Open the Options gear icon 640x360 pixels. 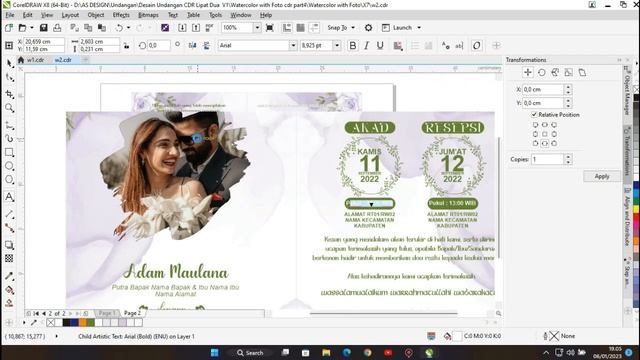click(368, 28)
